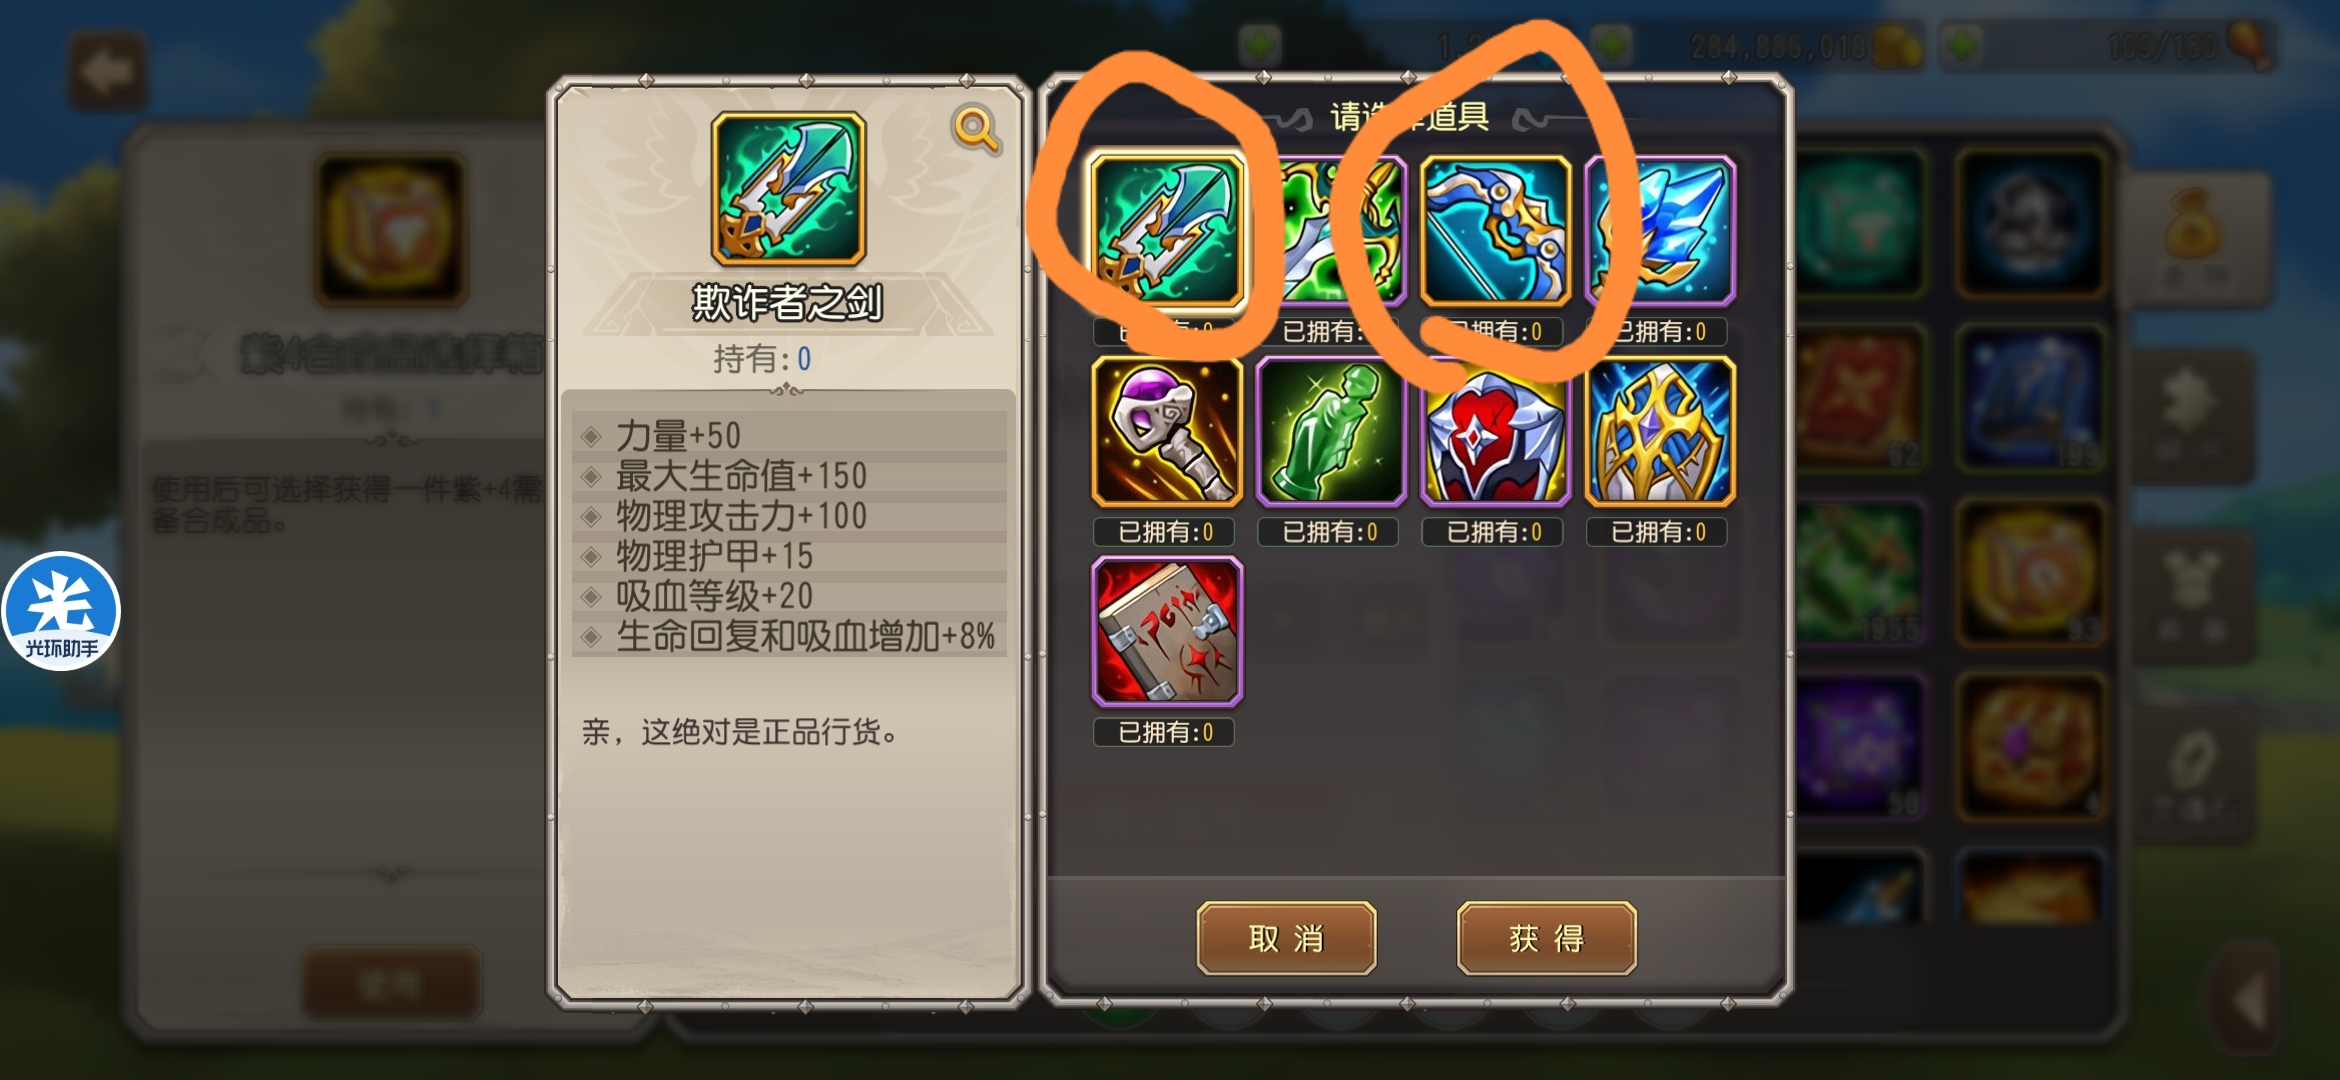Click the sword icon in the detail panel
2340x1080 pixels.
(x=788, y=189)
